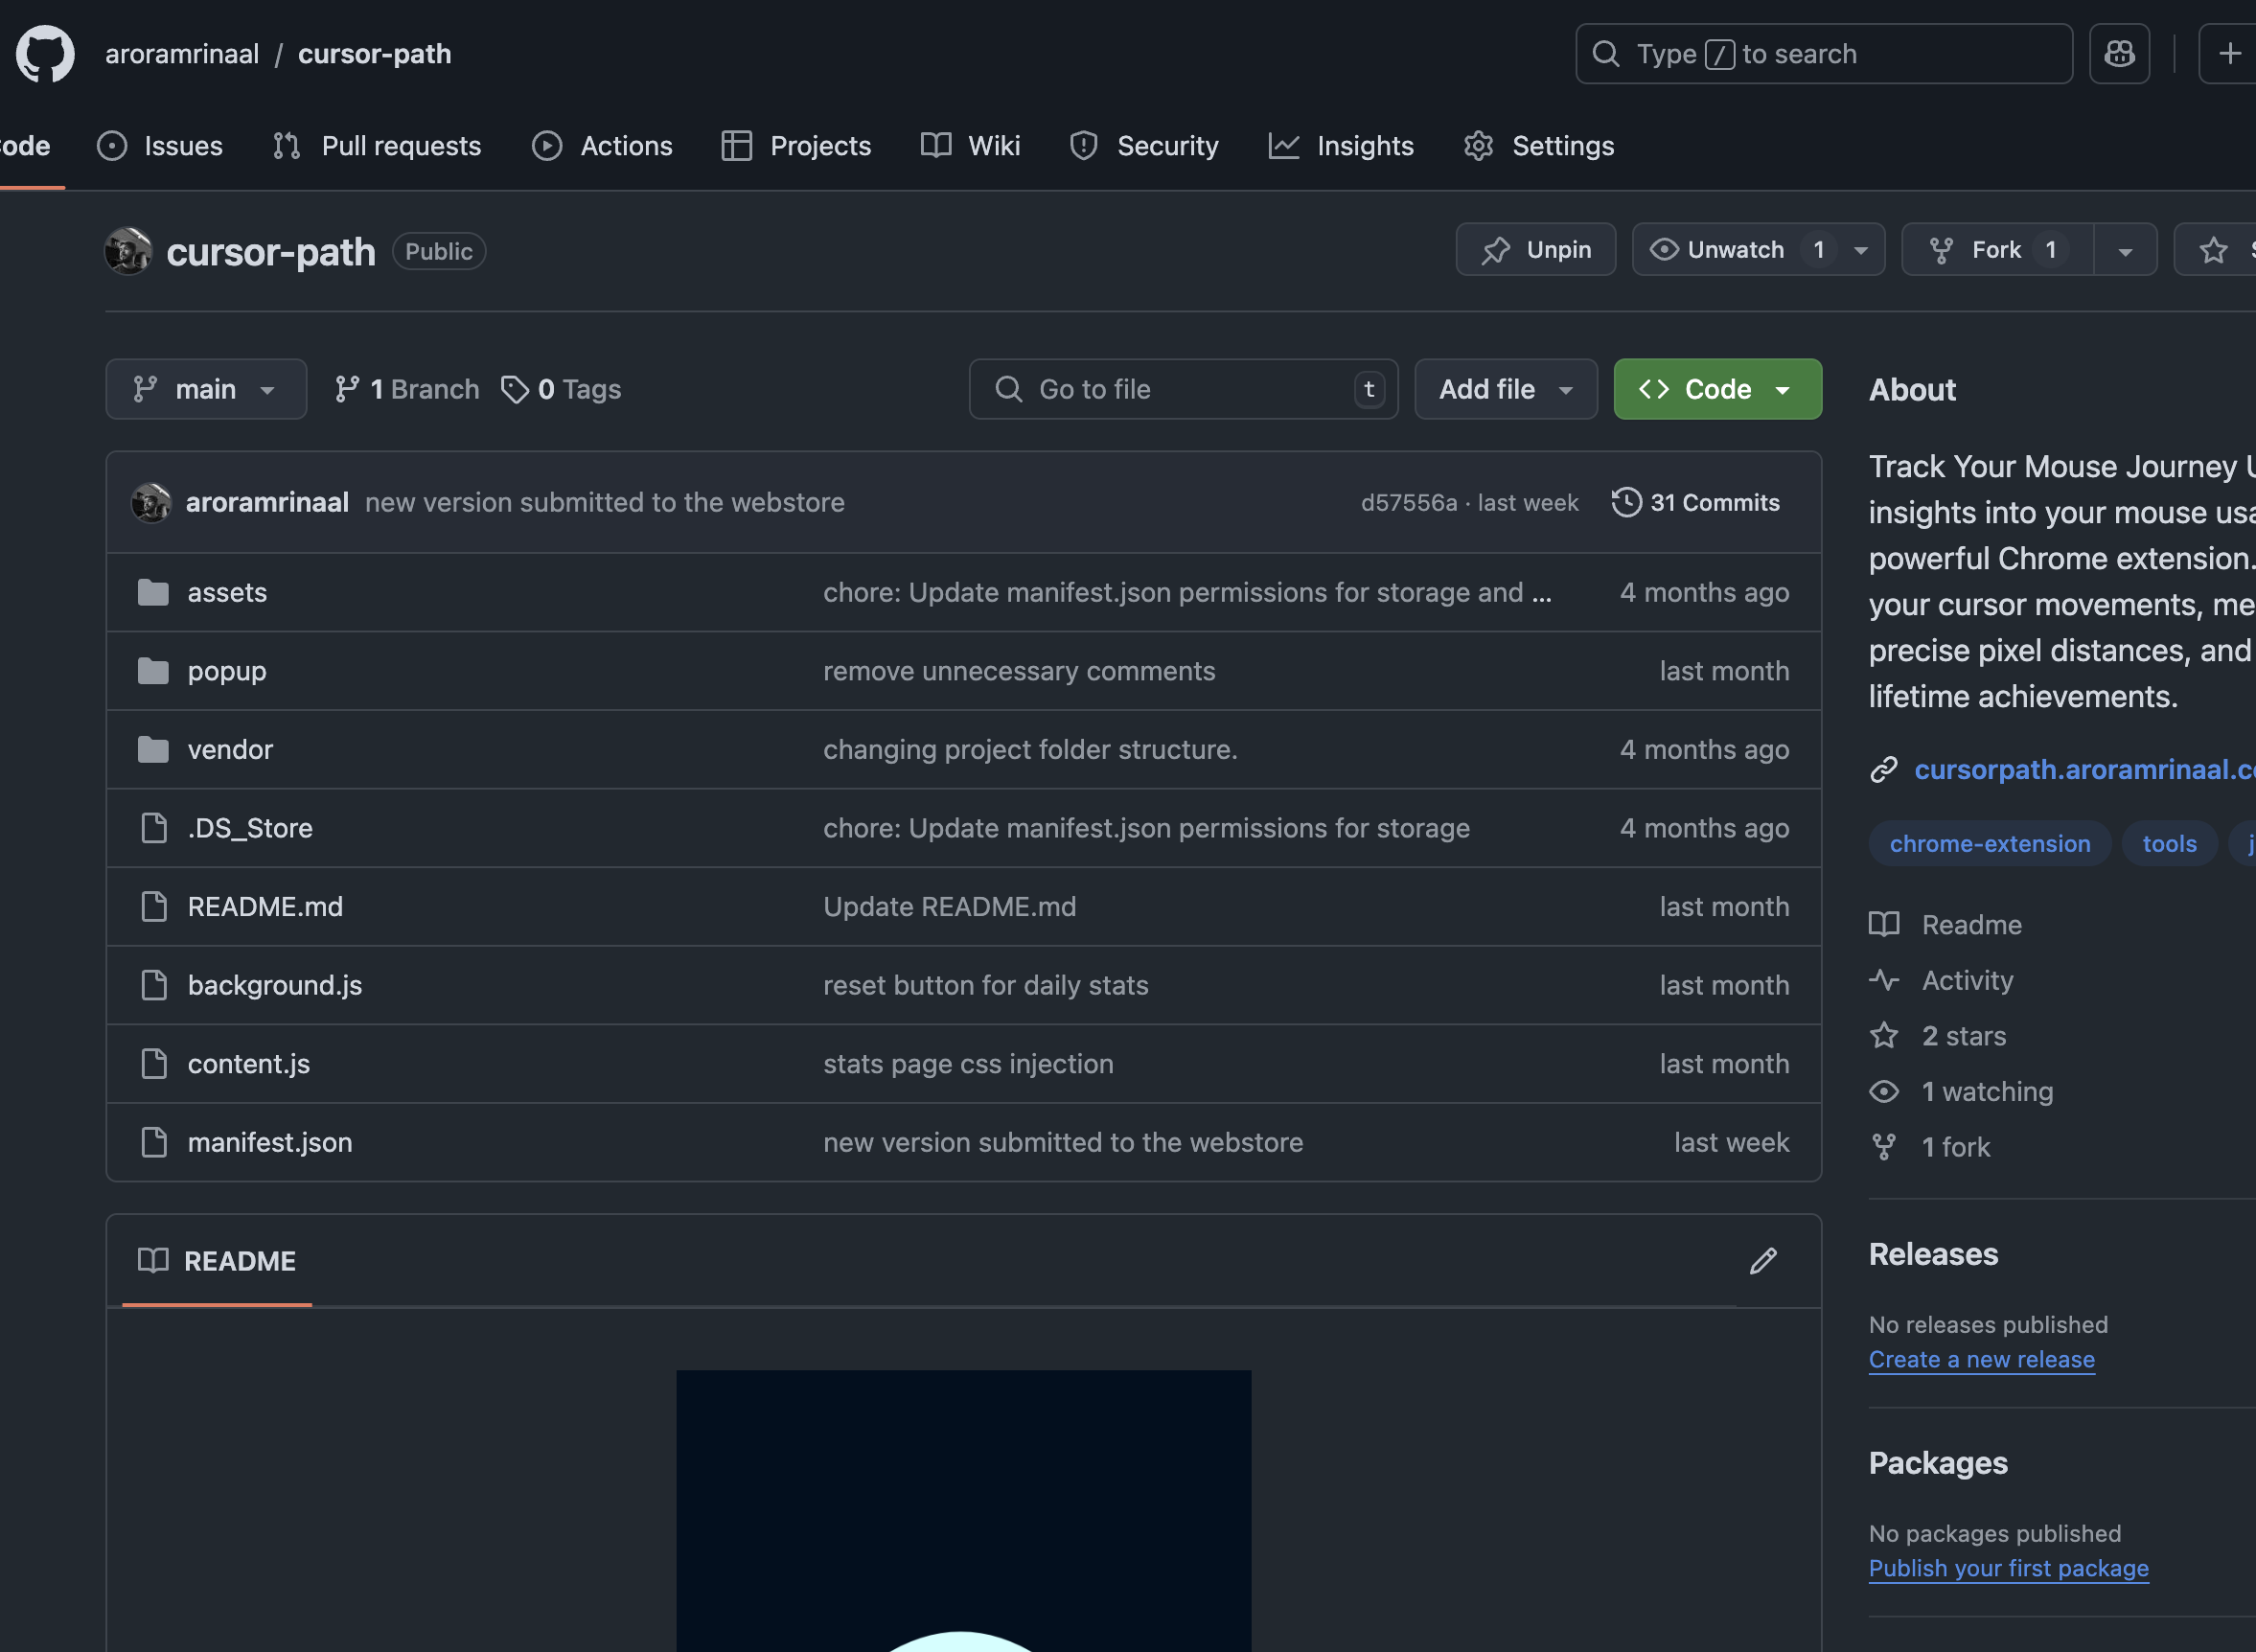Click the commit author avatar next to aroramrinaal
Viewport: 2256px width, 1652px height.
click(151, 503)
